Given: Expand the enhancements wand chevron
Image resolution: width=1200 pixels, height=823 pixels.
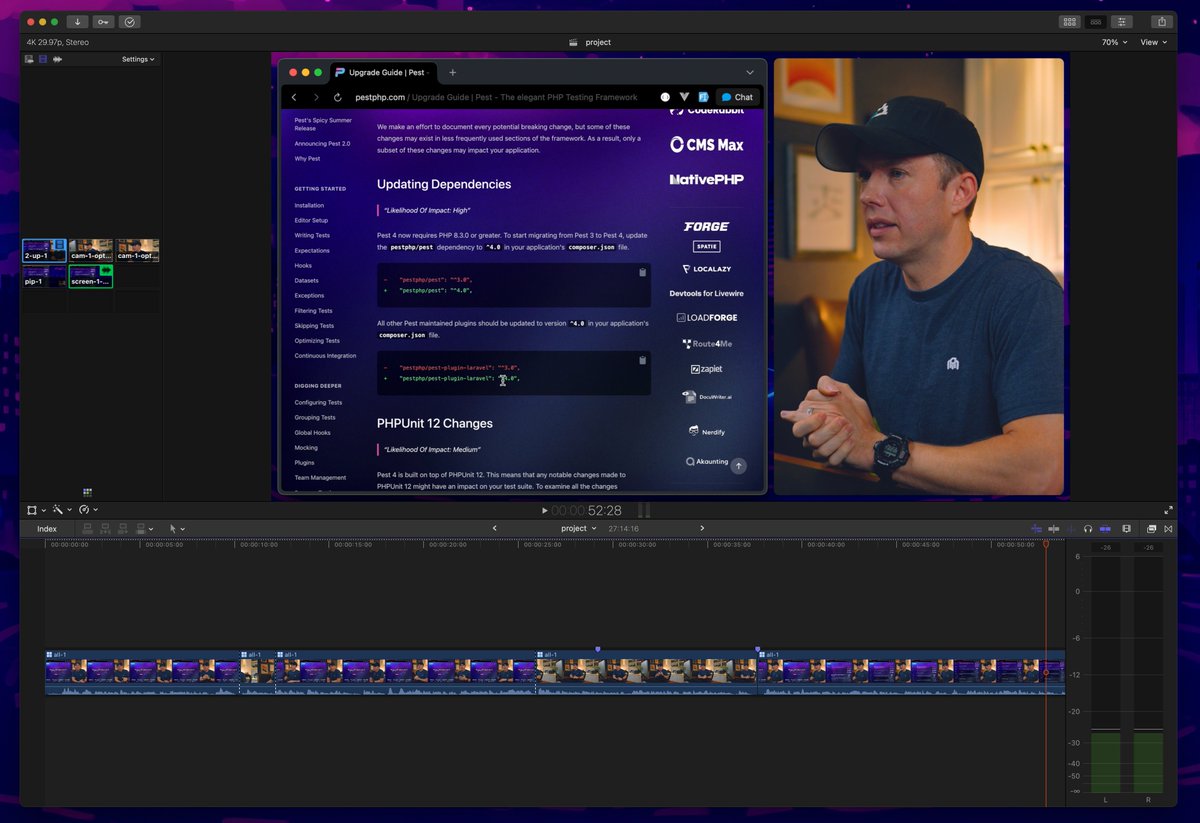Looking at the screenshot, I should click(x=69, y=510).
